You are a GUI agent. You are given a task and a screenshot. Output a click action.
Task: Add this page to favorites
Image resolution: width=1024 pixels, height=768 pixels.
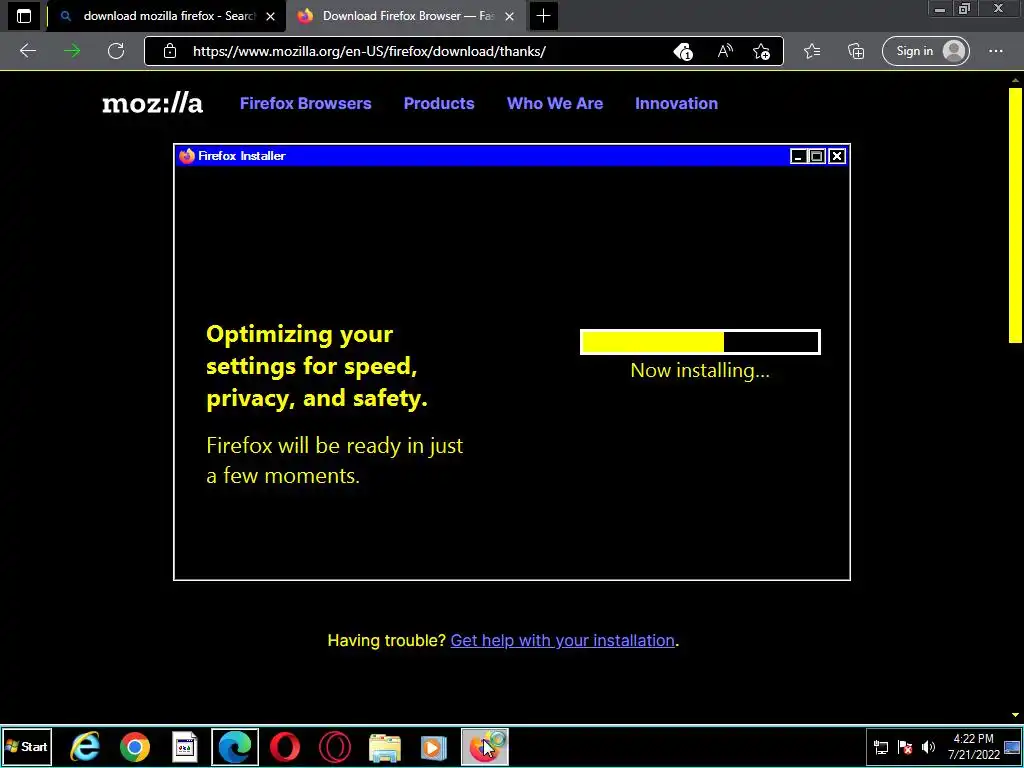click(761, 51)
